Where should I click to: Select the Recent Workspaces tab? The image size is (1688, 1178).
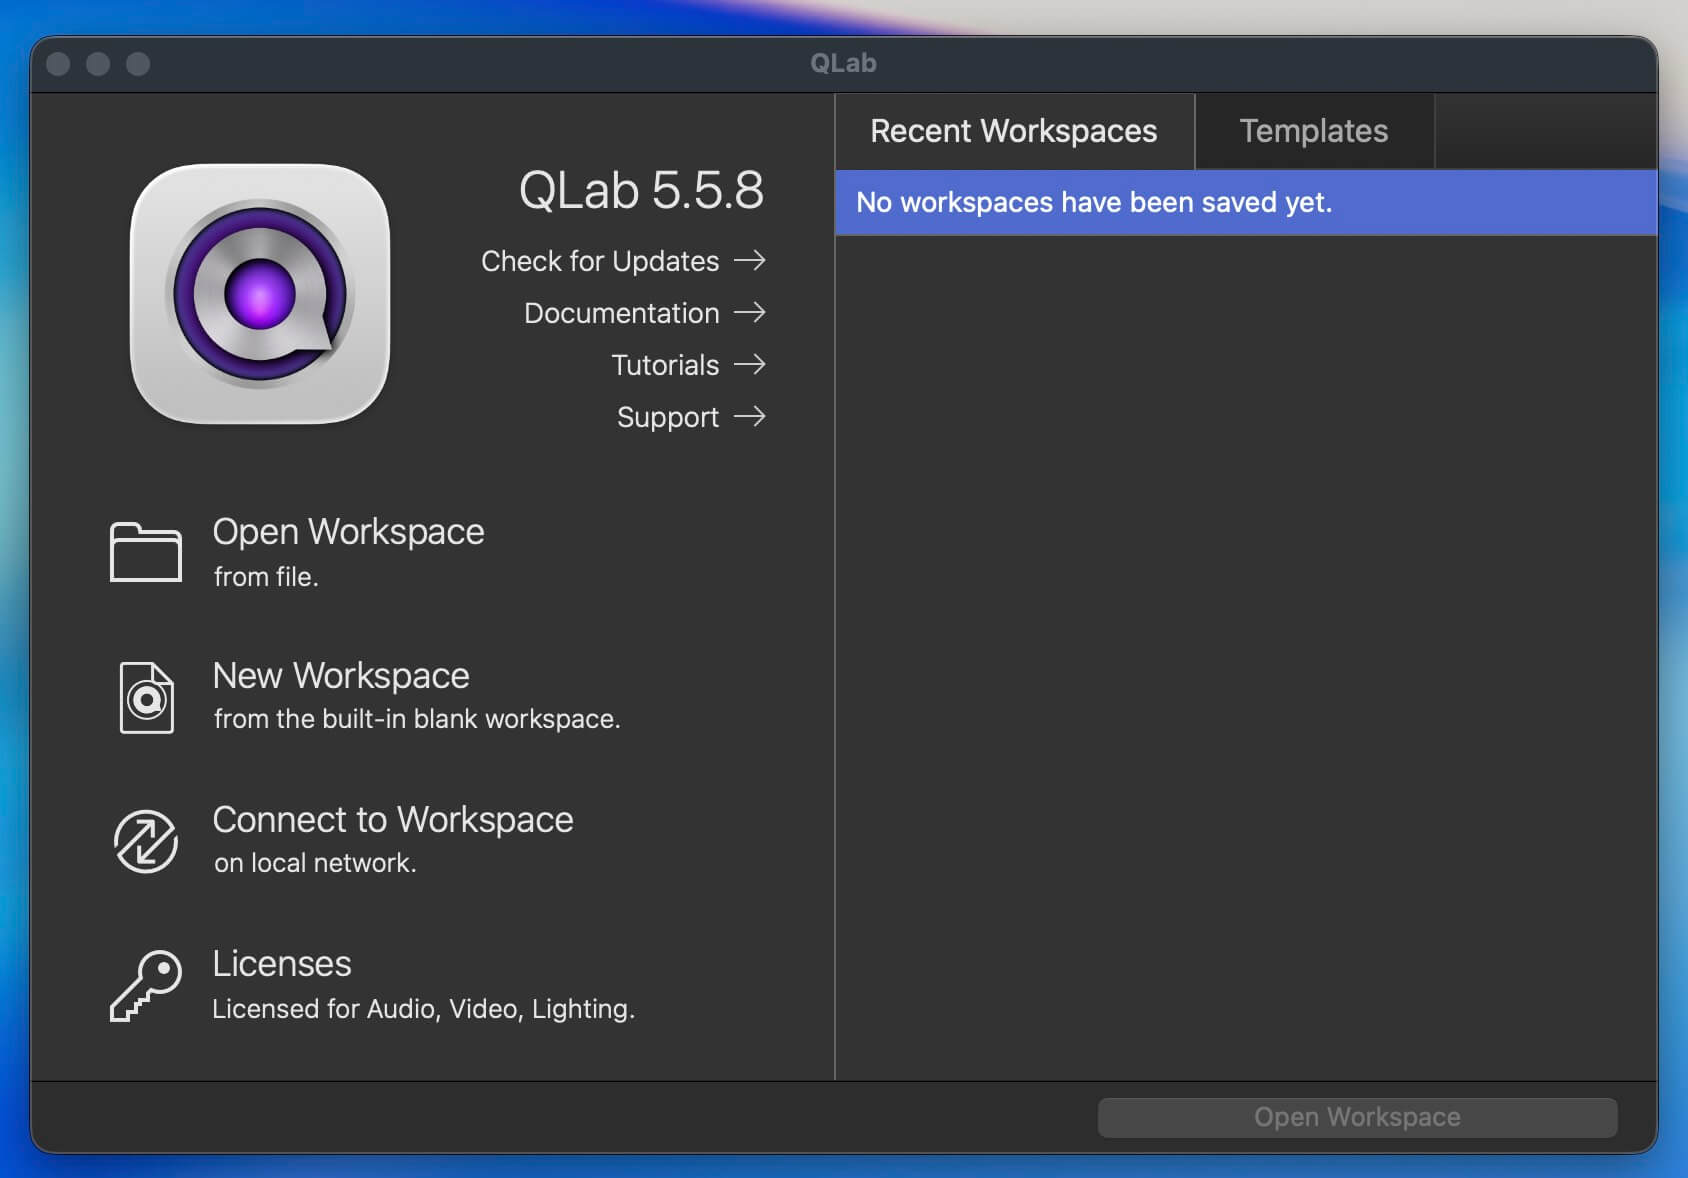pos(1013,131)
